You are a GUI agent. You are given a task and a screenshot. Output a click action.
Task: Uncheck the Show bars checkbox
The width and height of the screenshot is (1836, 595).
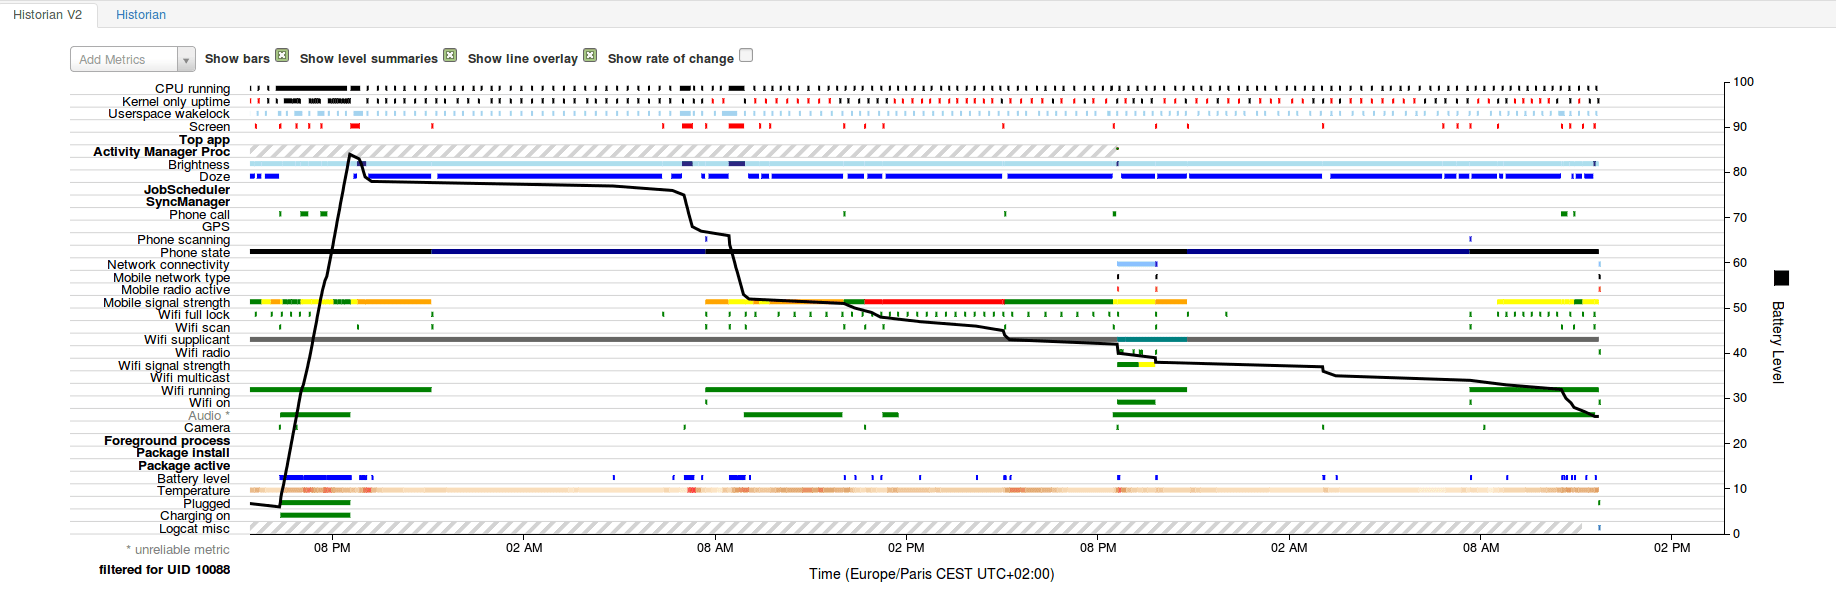[x=282, y=56]
